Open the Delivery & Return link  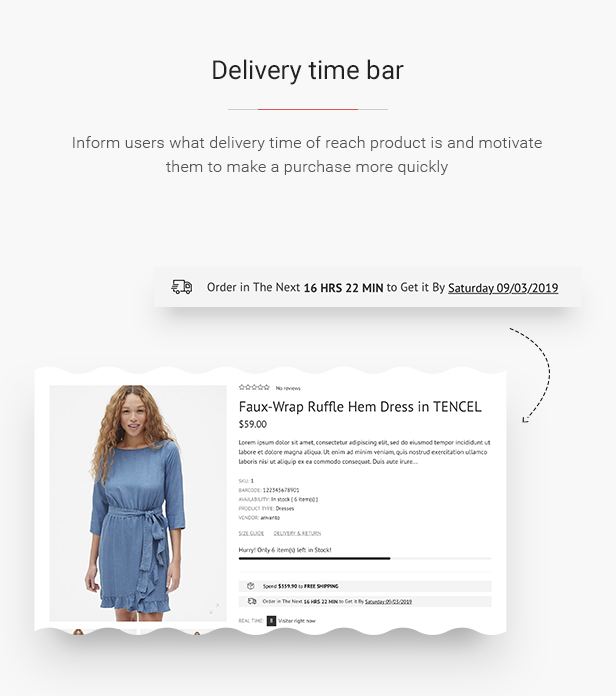(297, 533)
